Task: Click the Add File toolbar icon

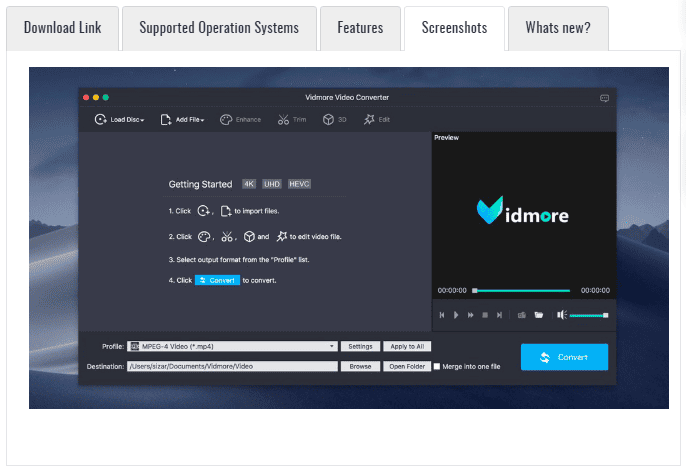Action: click(166, 119)
